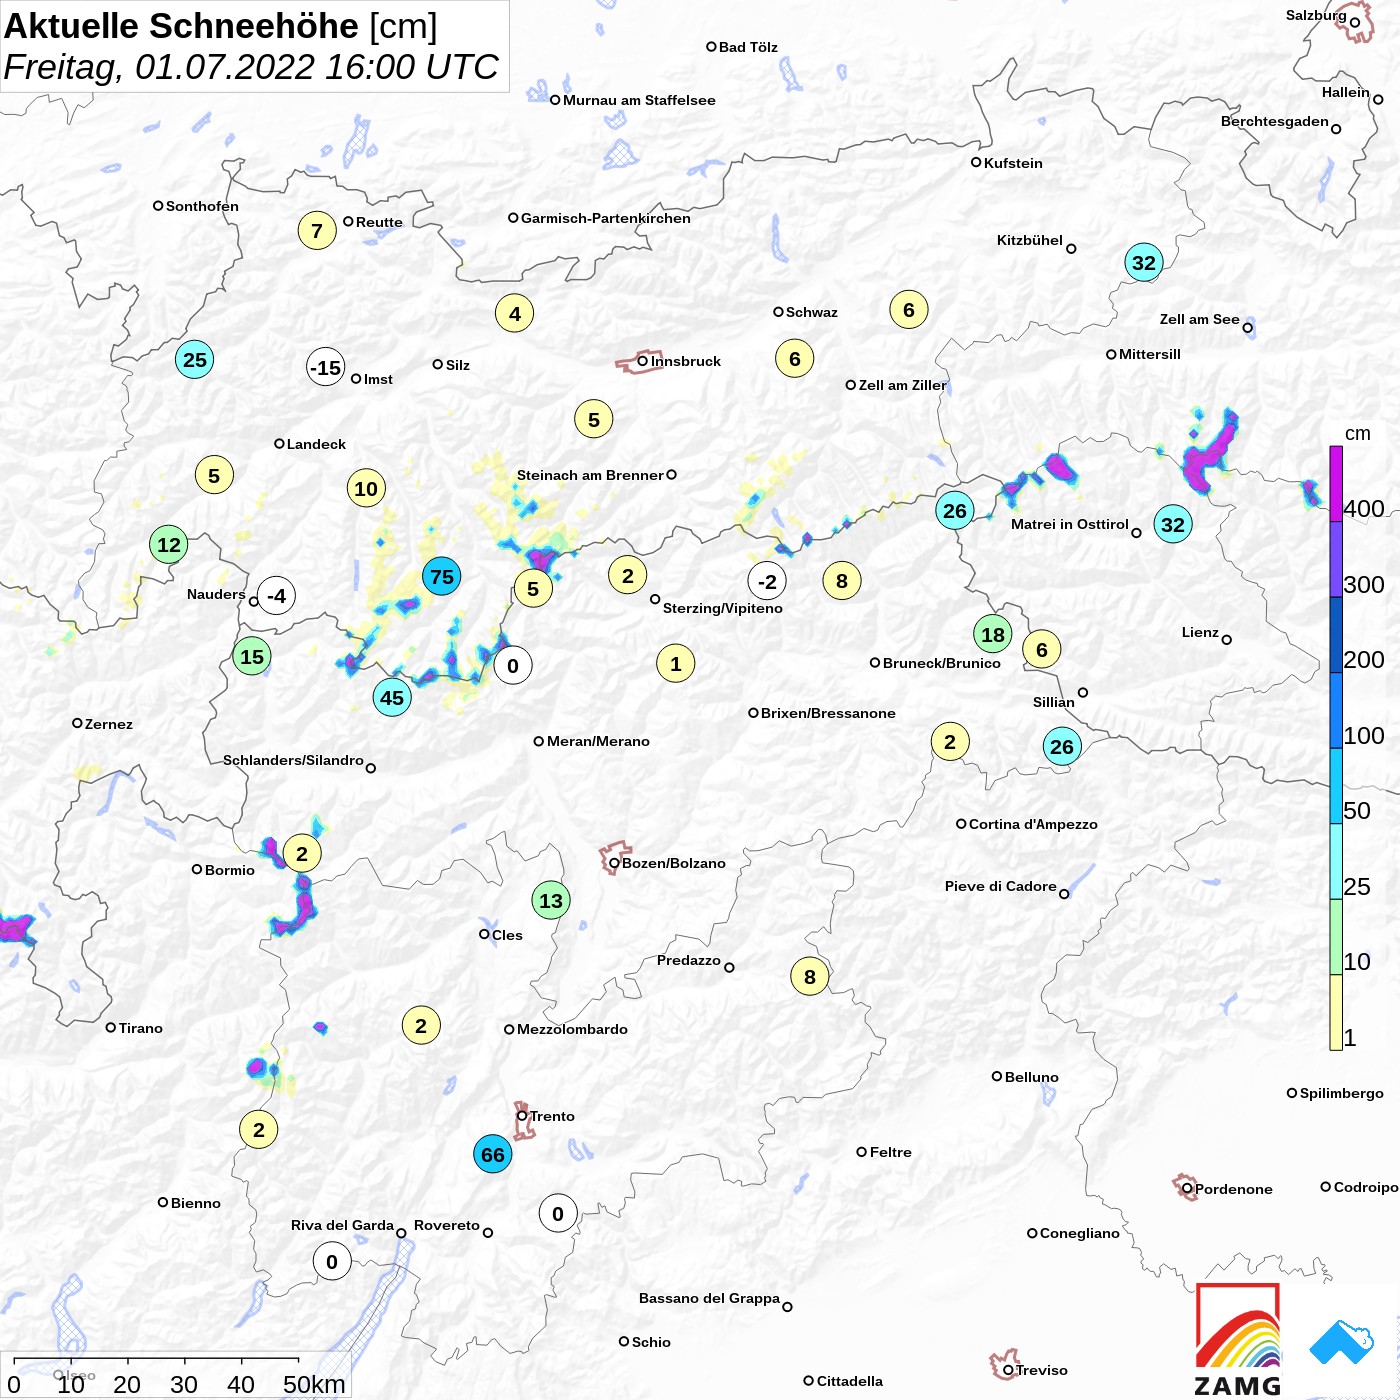This screenshot has height=1400, width=1400.
Task: Click the Schlanders/Silandro label
Action: 293,760
